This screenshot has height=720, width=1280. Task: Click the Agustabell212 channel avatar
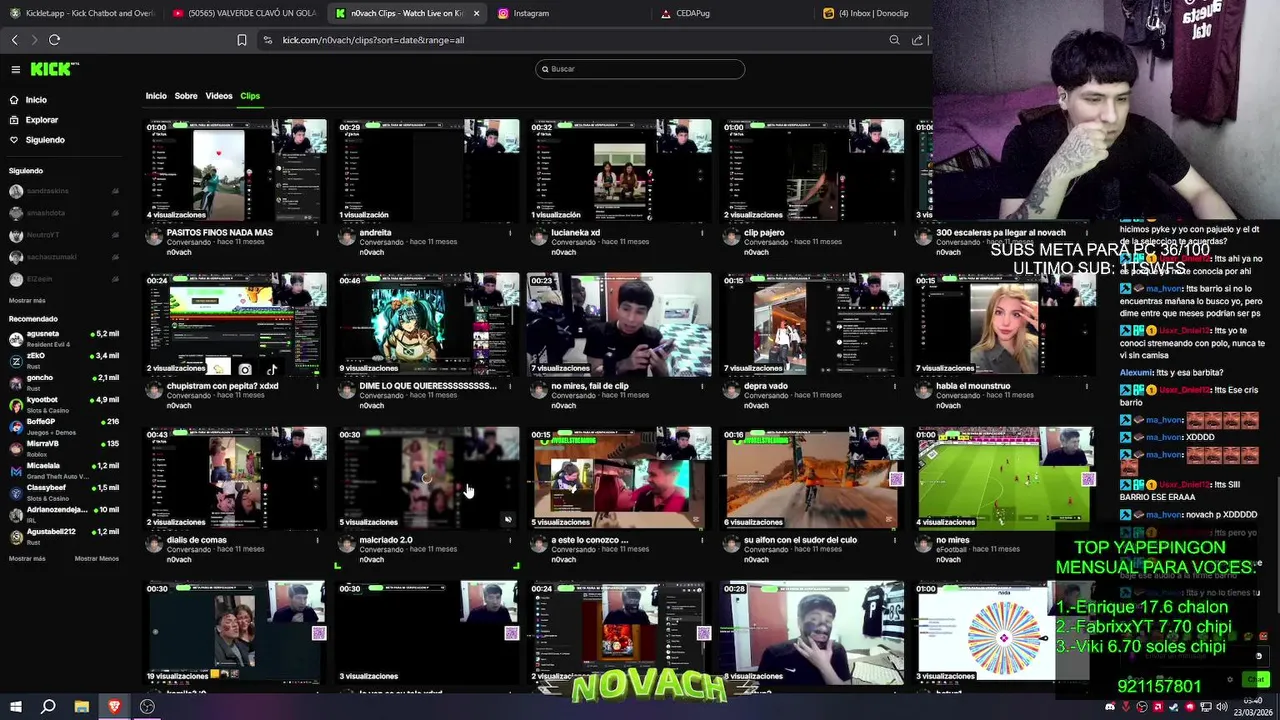[16, 537]
